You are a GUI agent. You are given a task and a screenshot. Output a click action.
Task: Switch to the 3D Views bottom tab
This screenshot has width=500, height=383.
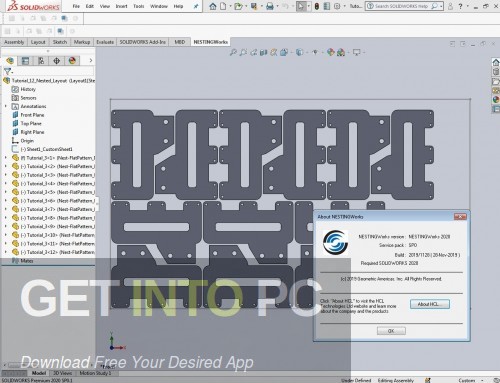click(x=63, y=373)
